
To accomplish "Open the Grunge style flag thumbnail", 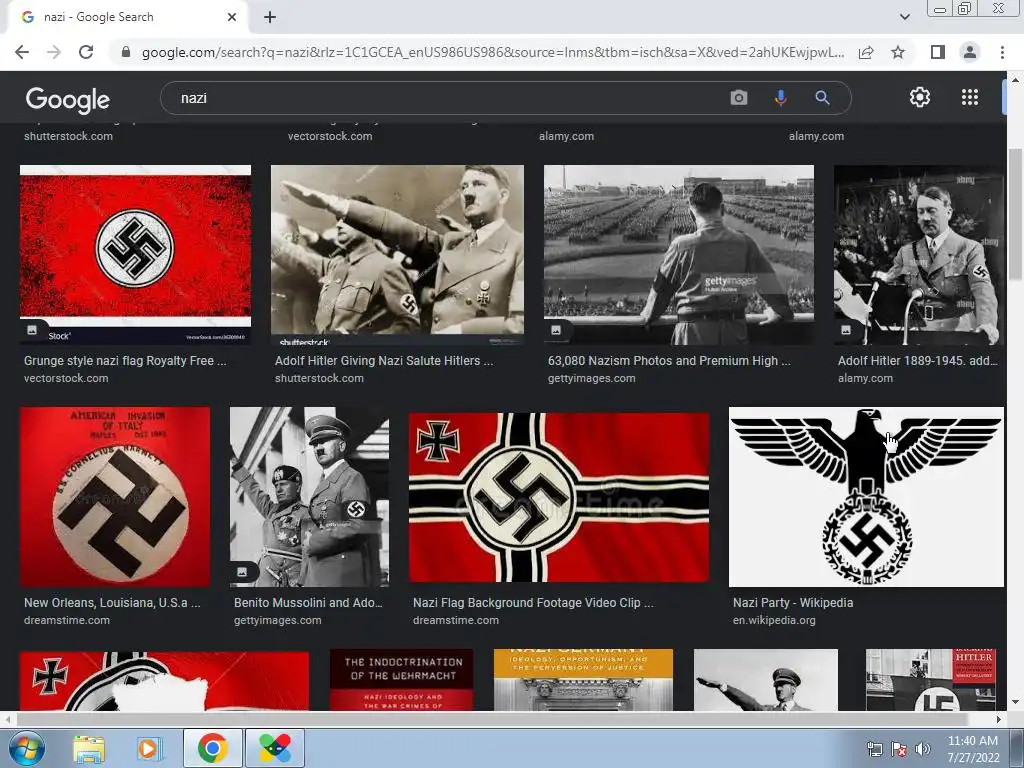I will pos(135,254).
